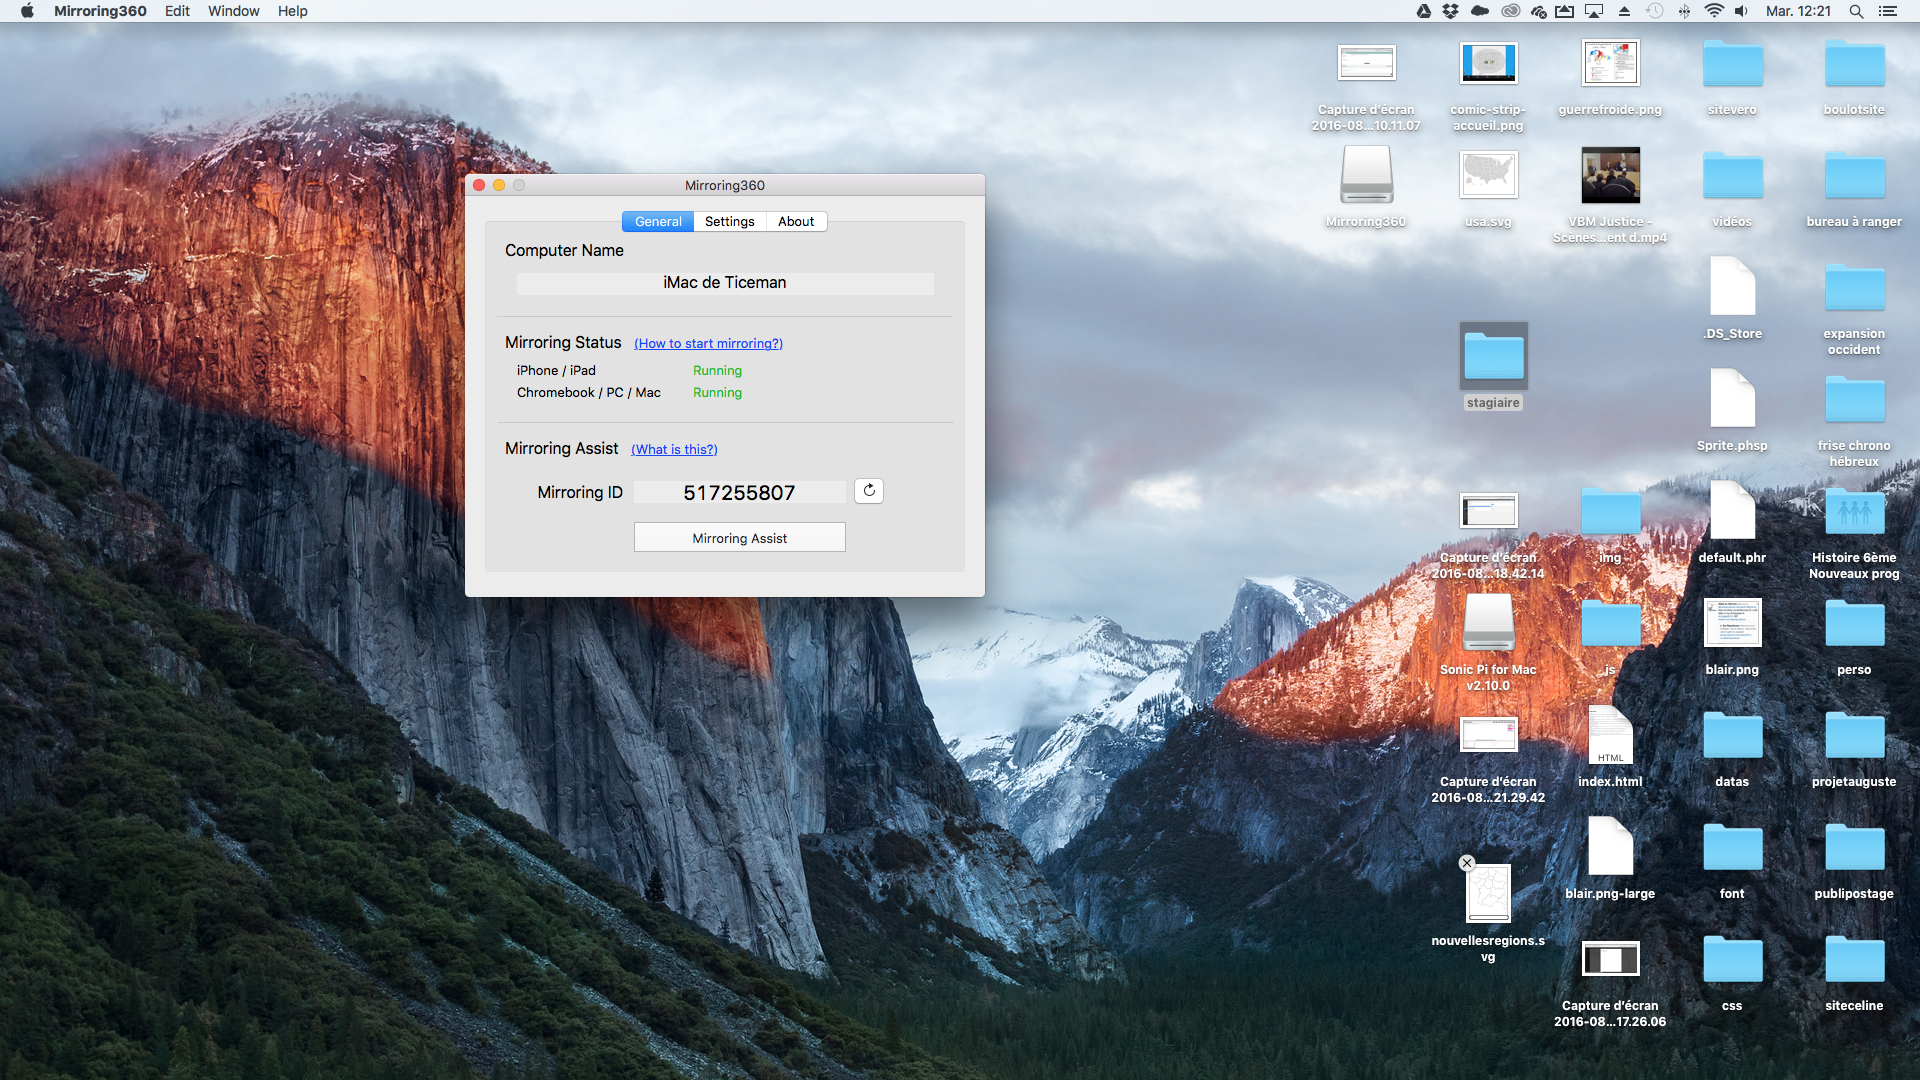Select the Mirroring360 disk icon on desktop
The width and height of the screenshot is (1920, 1080).
click(x=1366, y=176)
